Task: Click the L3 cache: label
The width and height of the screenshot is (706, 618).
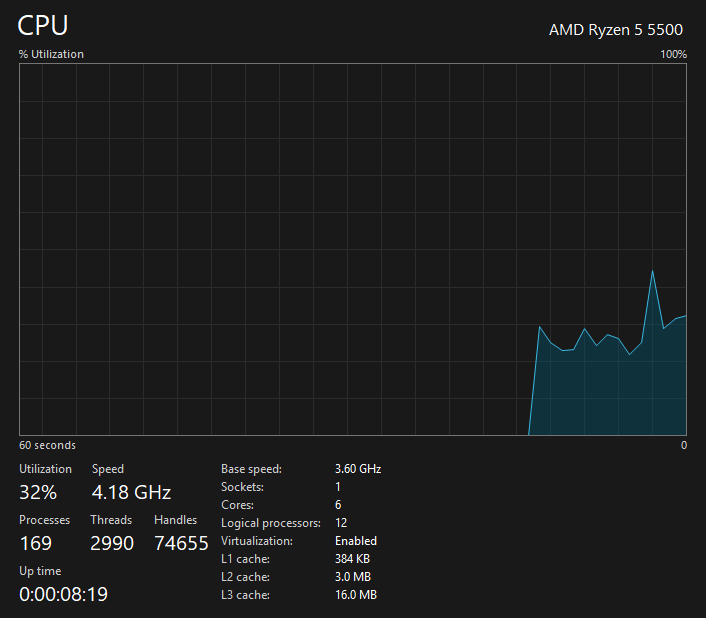Action: 245,595
